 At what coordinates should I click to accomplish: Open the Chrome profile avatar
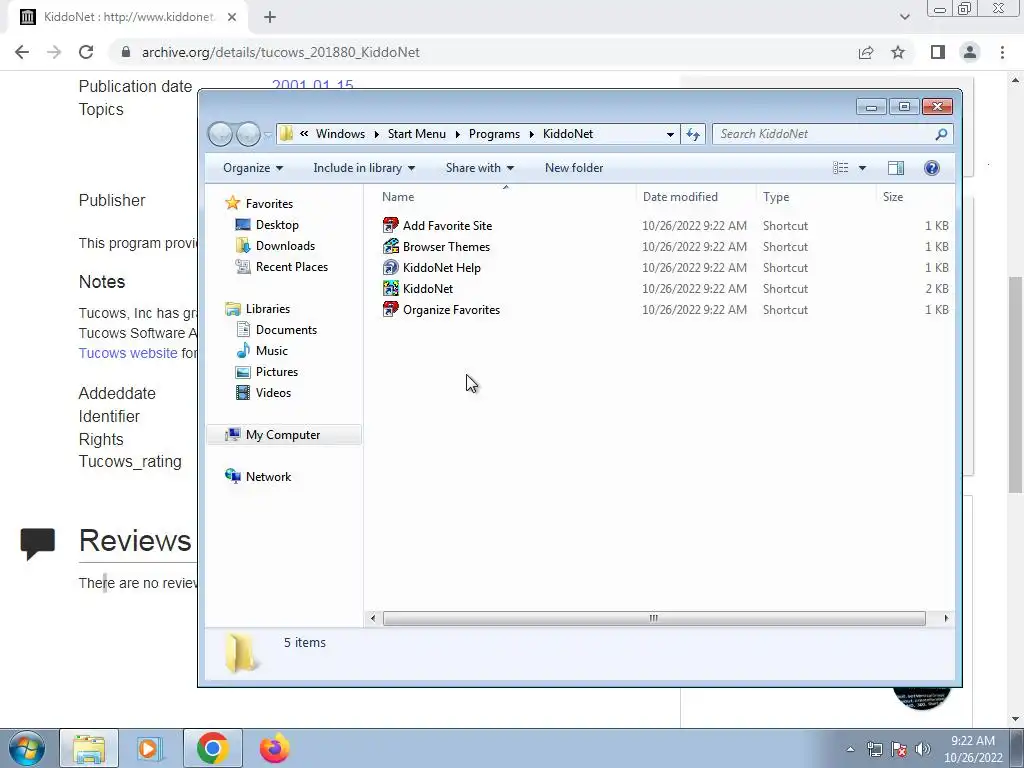coord(970,52)
